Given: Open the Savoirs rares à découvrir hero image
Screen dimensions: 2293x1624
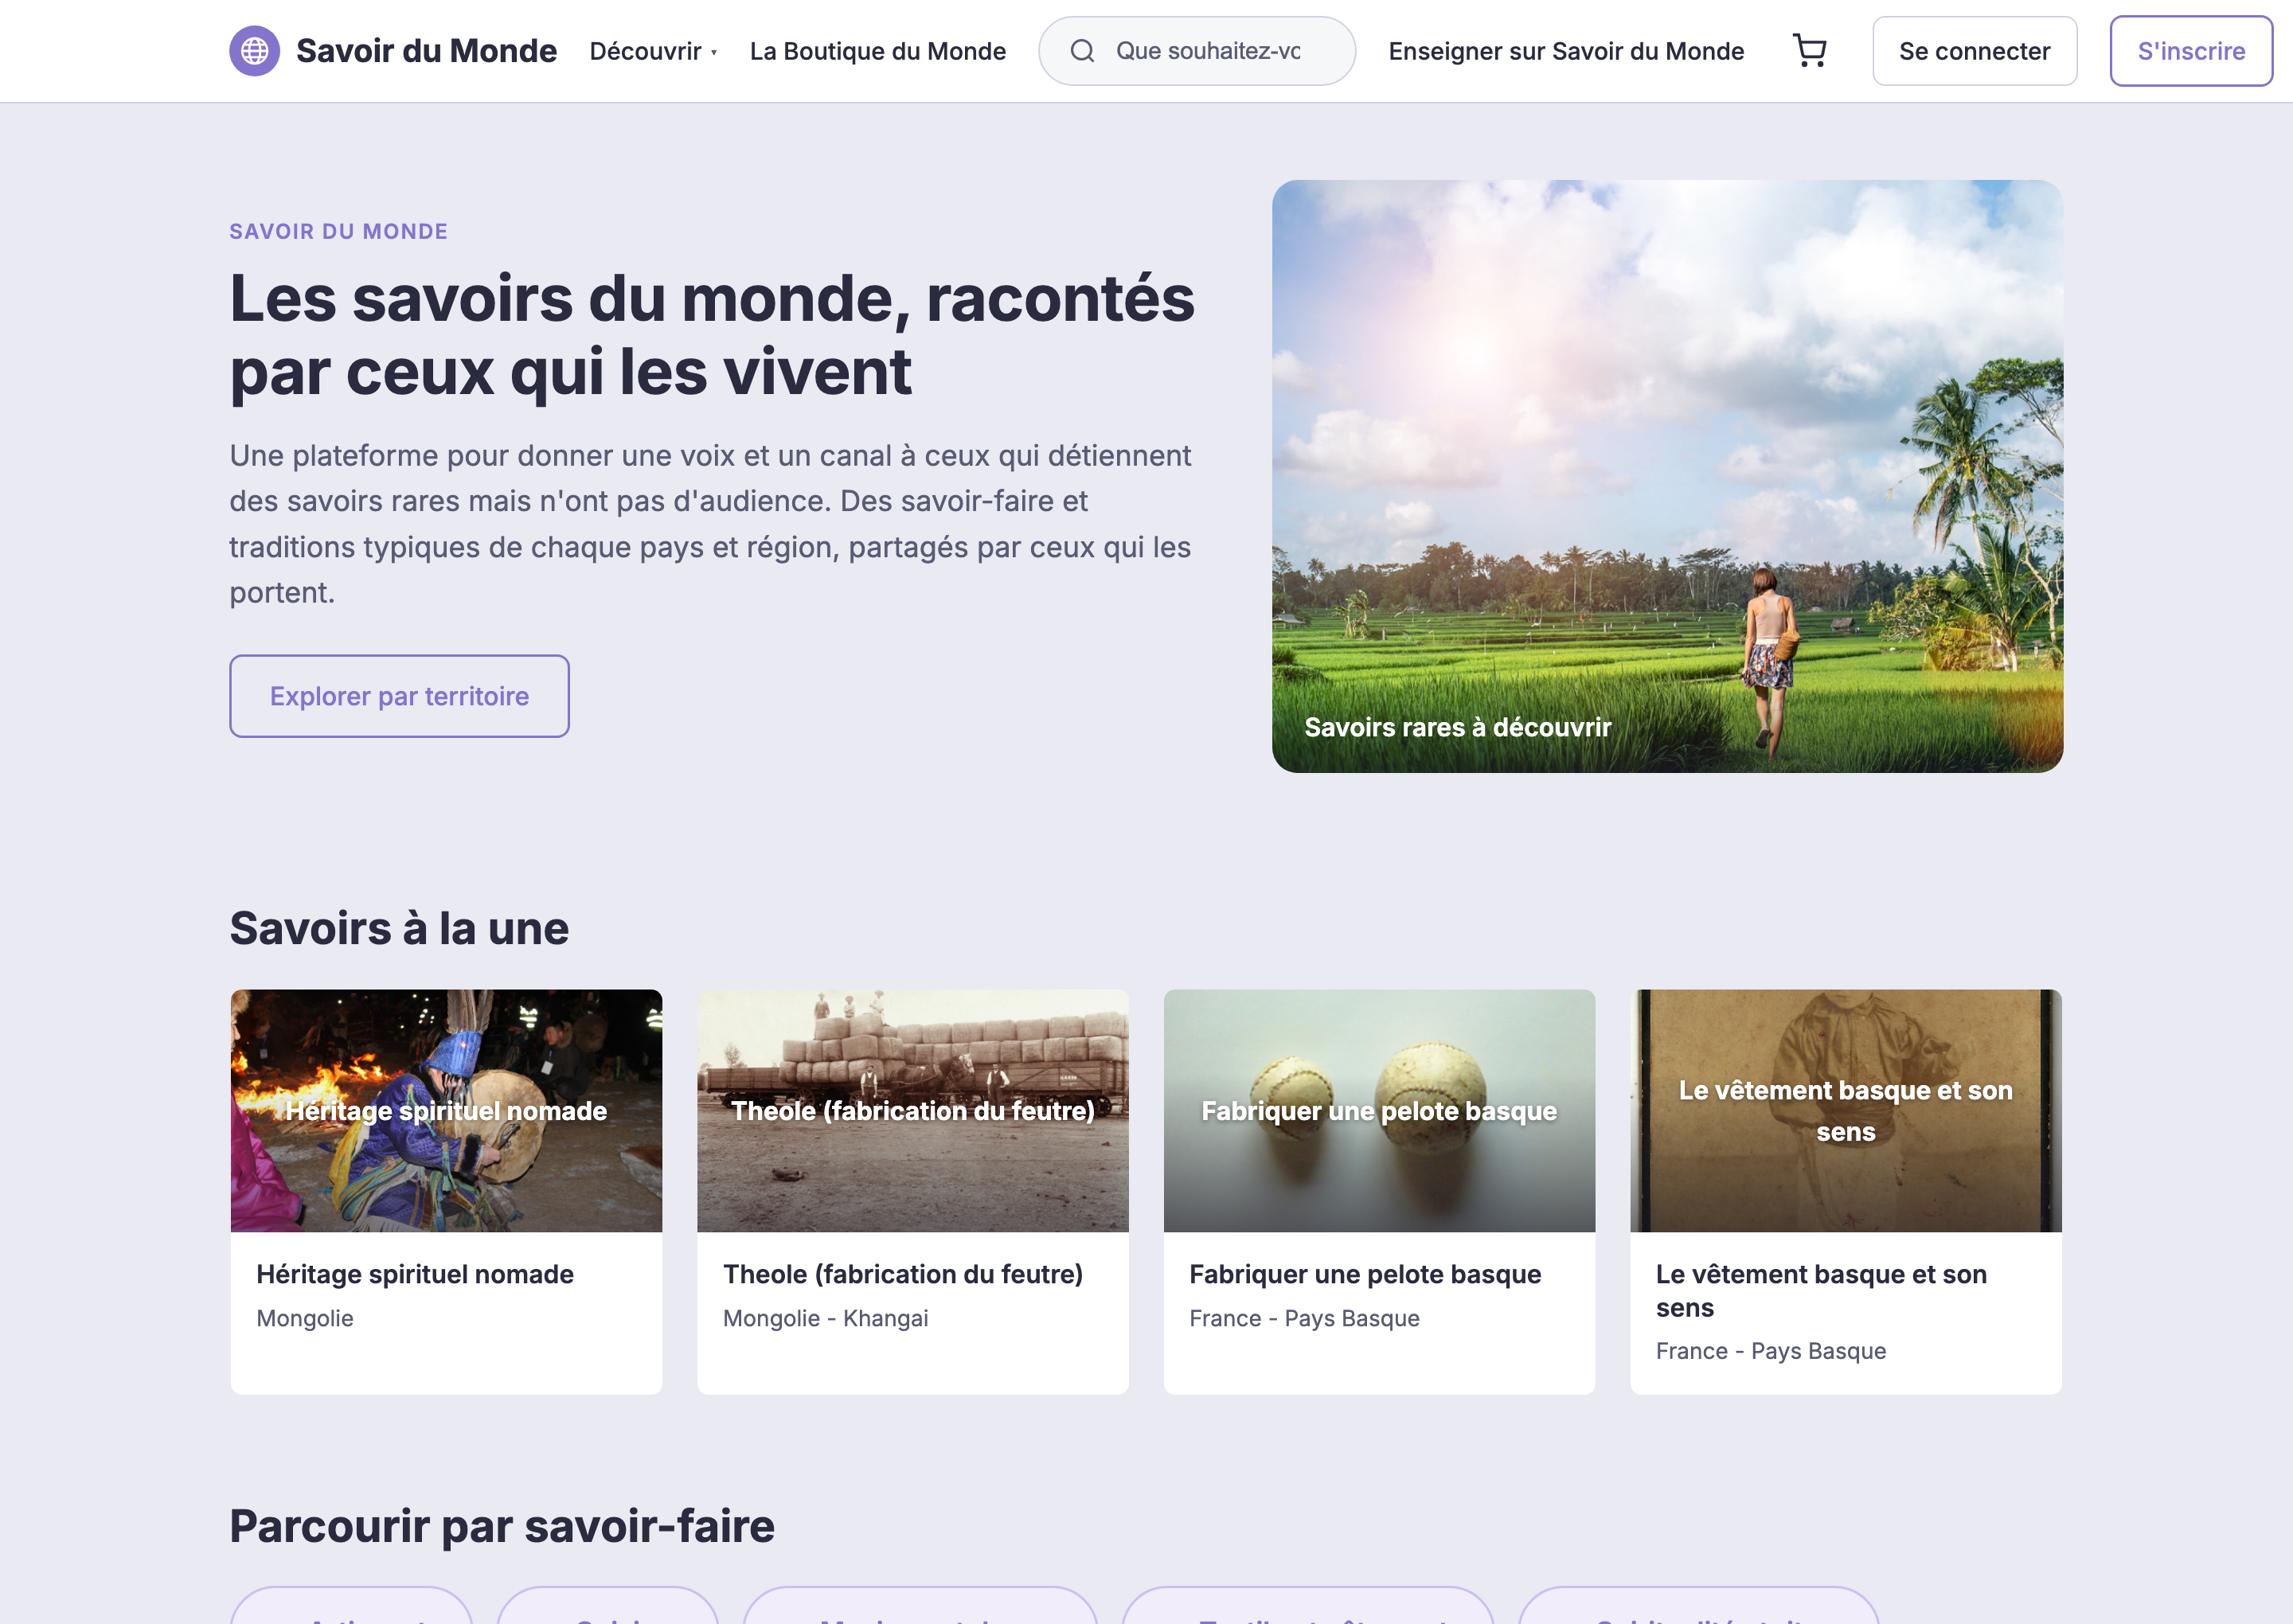Looking at the screenshot, I should [1667, 476].
